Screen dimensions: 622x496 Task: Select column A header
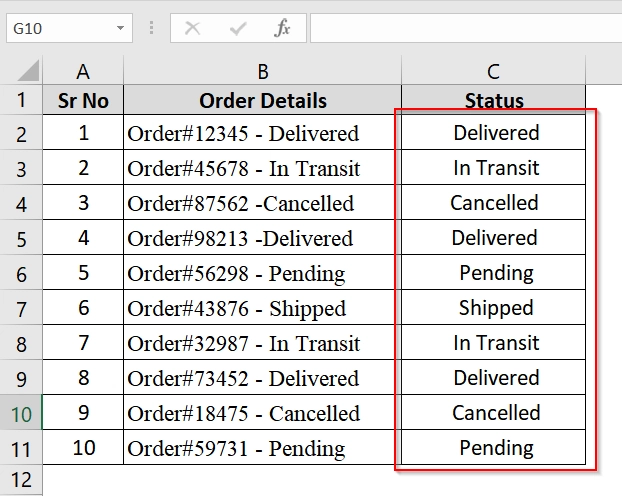(x=83, y=71)
